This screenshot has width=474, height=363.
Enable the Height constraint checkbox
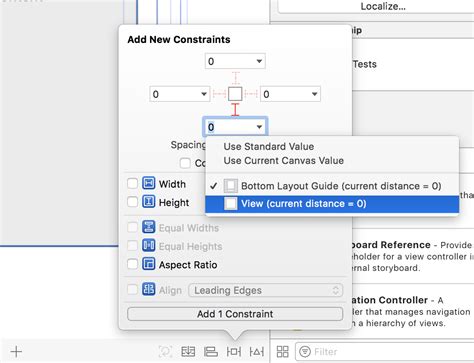point(132,202)
